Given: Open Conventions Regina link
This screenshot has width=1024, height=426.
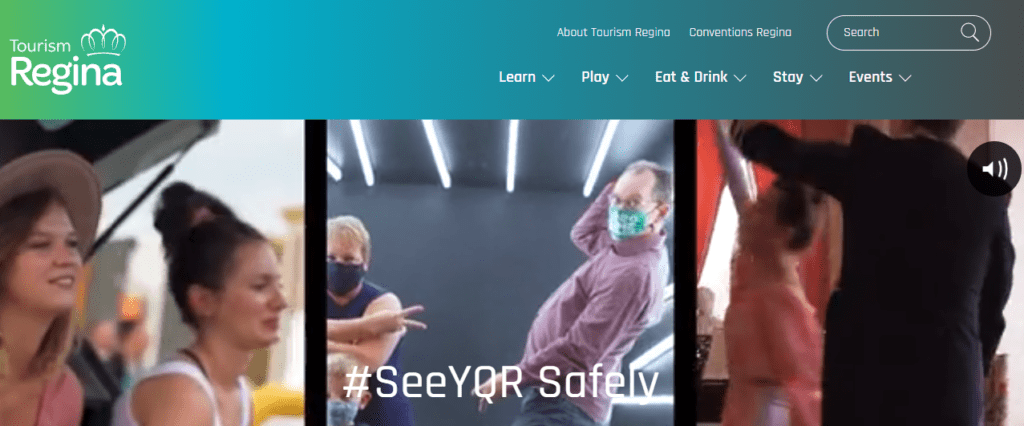Looking at the screenshot, I should [740, 32].
